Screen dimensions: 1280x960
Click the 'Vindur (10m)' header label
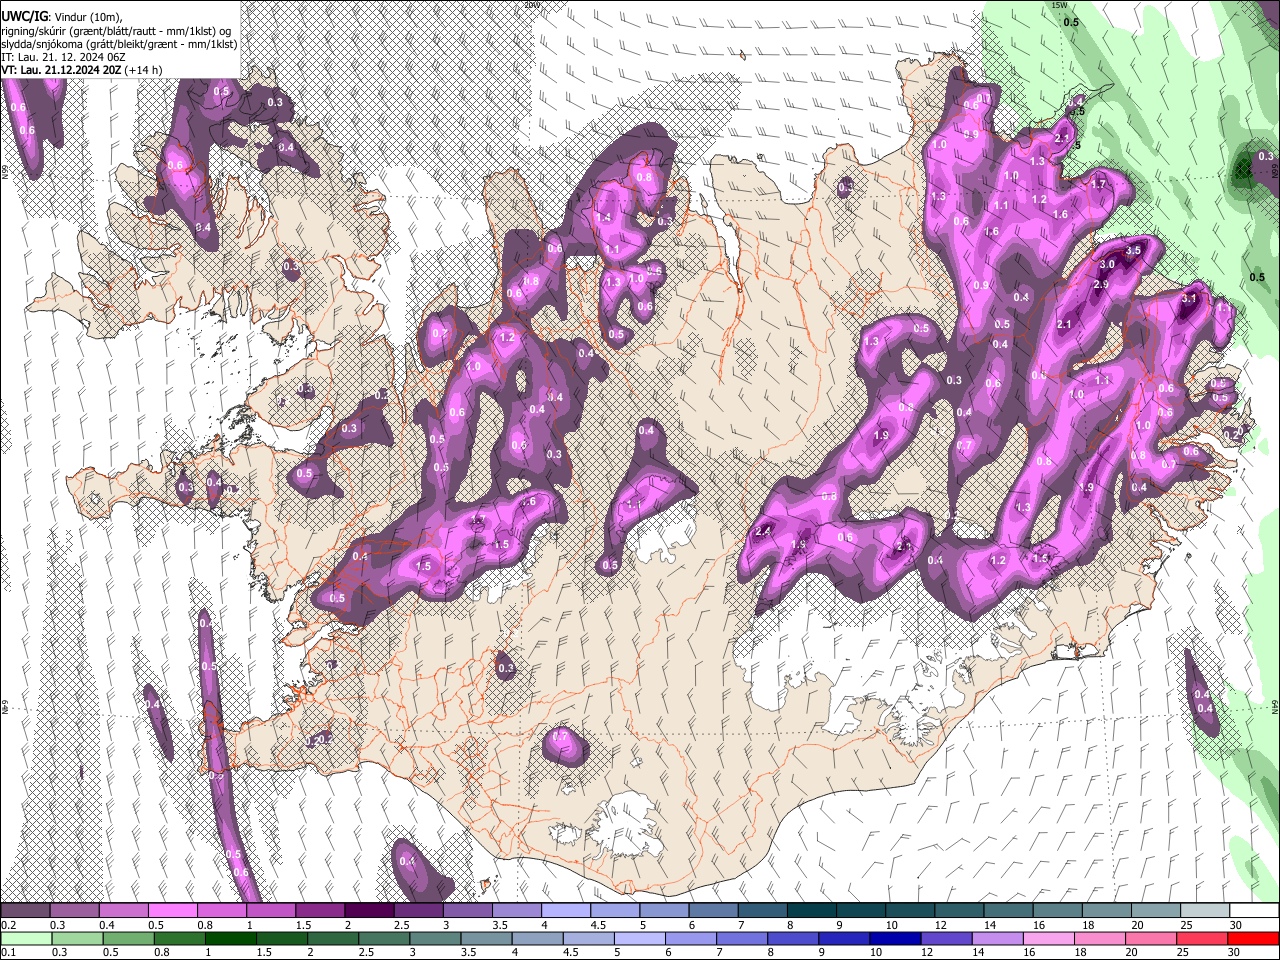87,18
